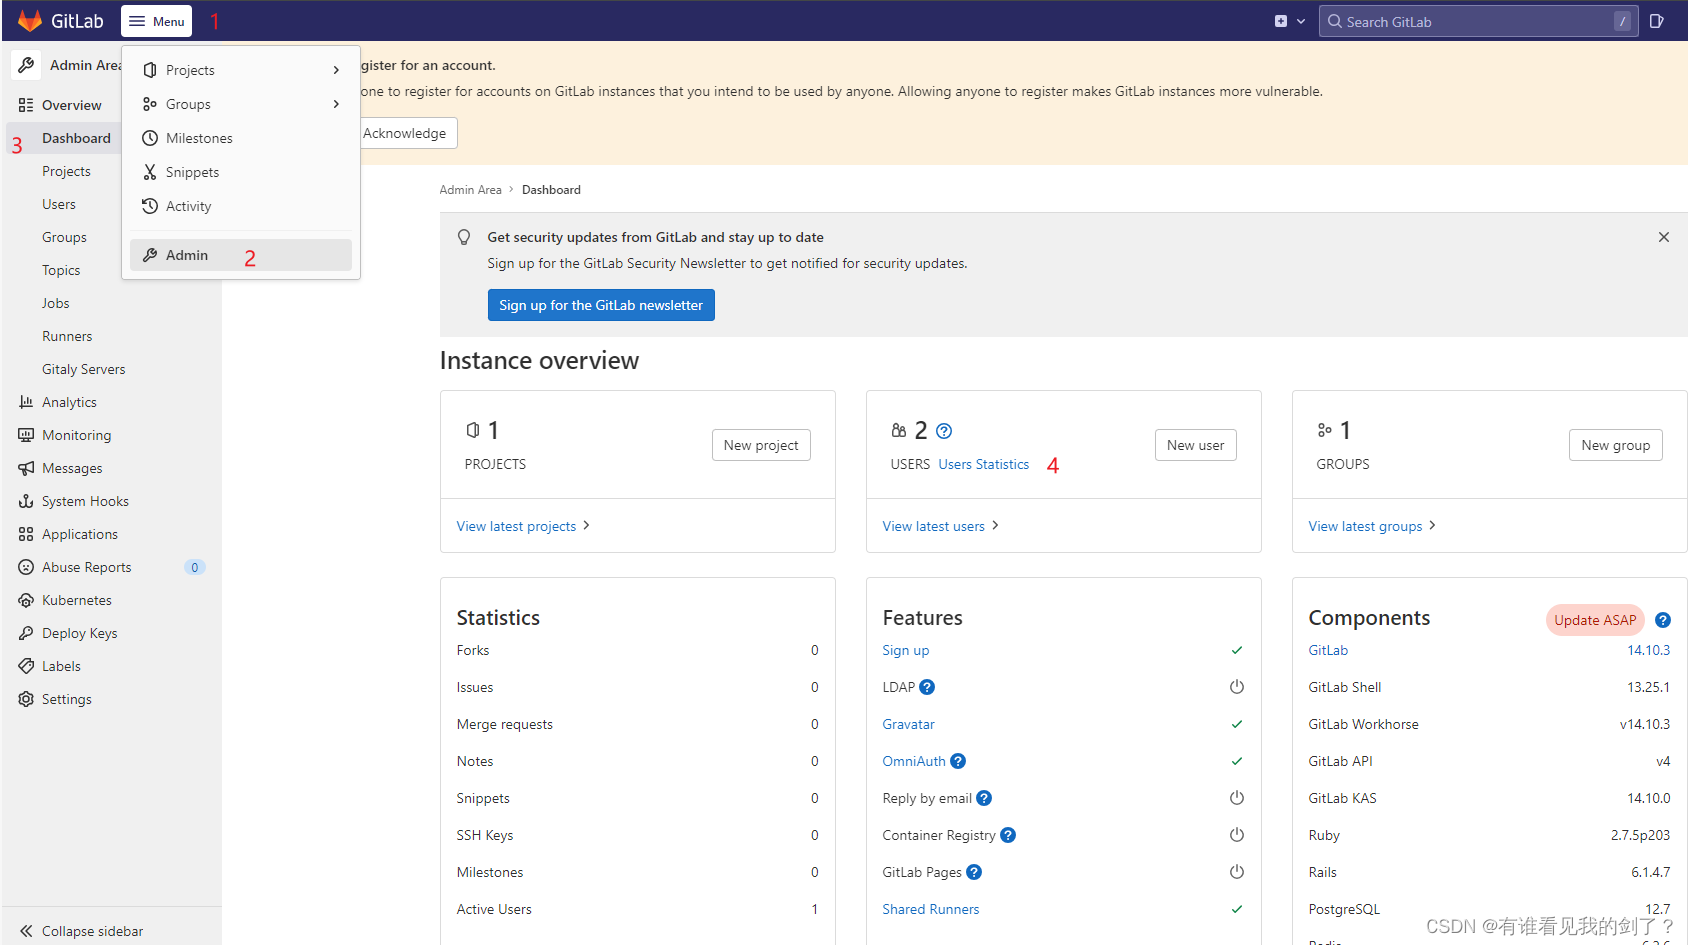The image size is (1688, 945).
Task: Click the Snippets scissors icon in menu
Action: (x=150, y=172)
